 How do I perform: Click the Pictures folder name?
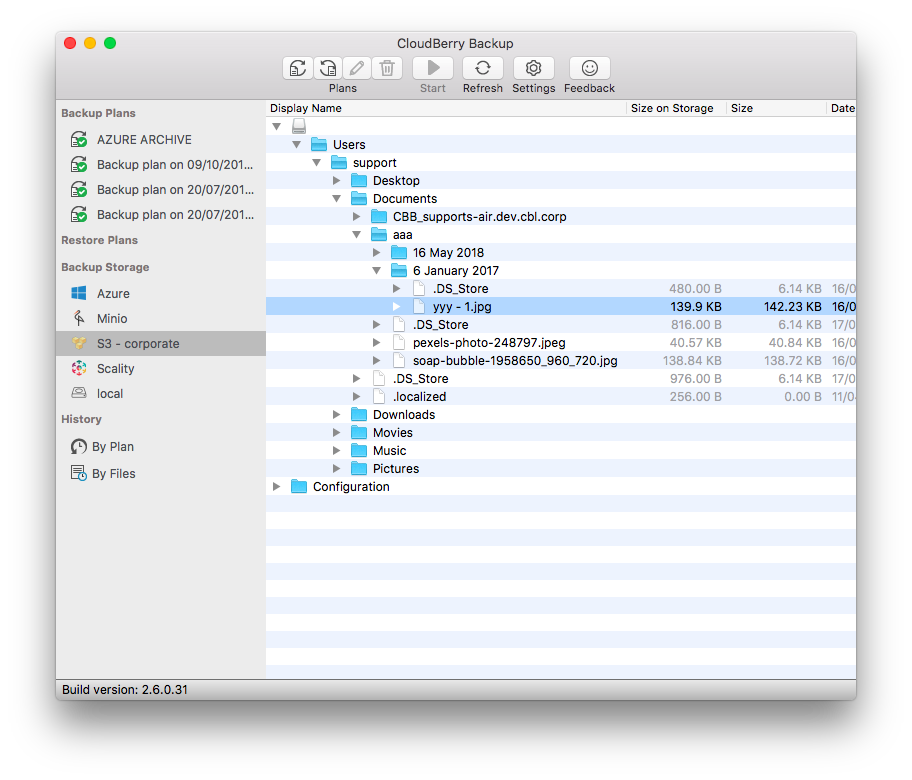(396, 468)
